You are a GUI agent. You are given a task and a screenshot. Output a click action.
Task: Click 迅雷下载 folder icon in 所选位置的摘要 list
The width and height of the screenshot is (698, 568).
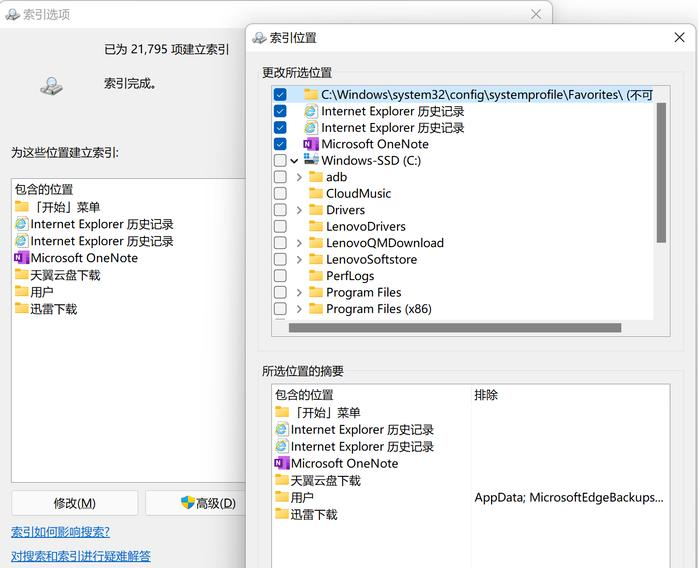point(282,514)
